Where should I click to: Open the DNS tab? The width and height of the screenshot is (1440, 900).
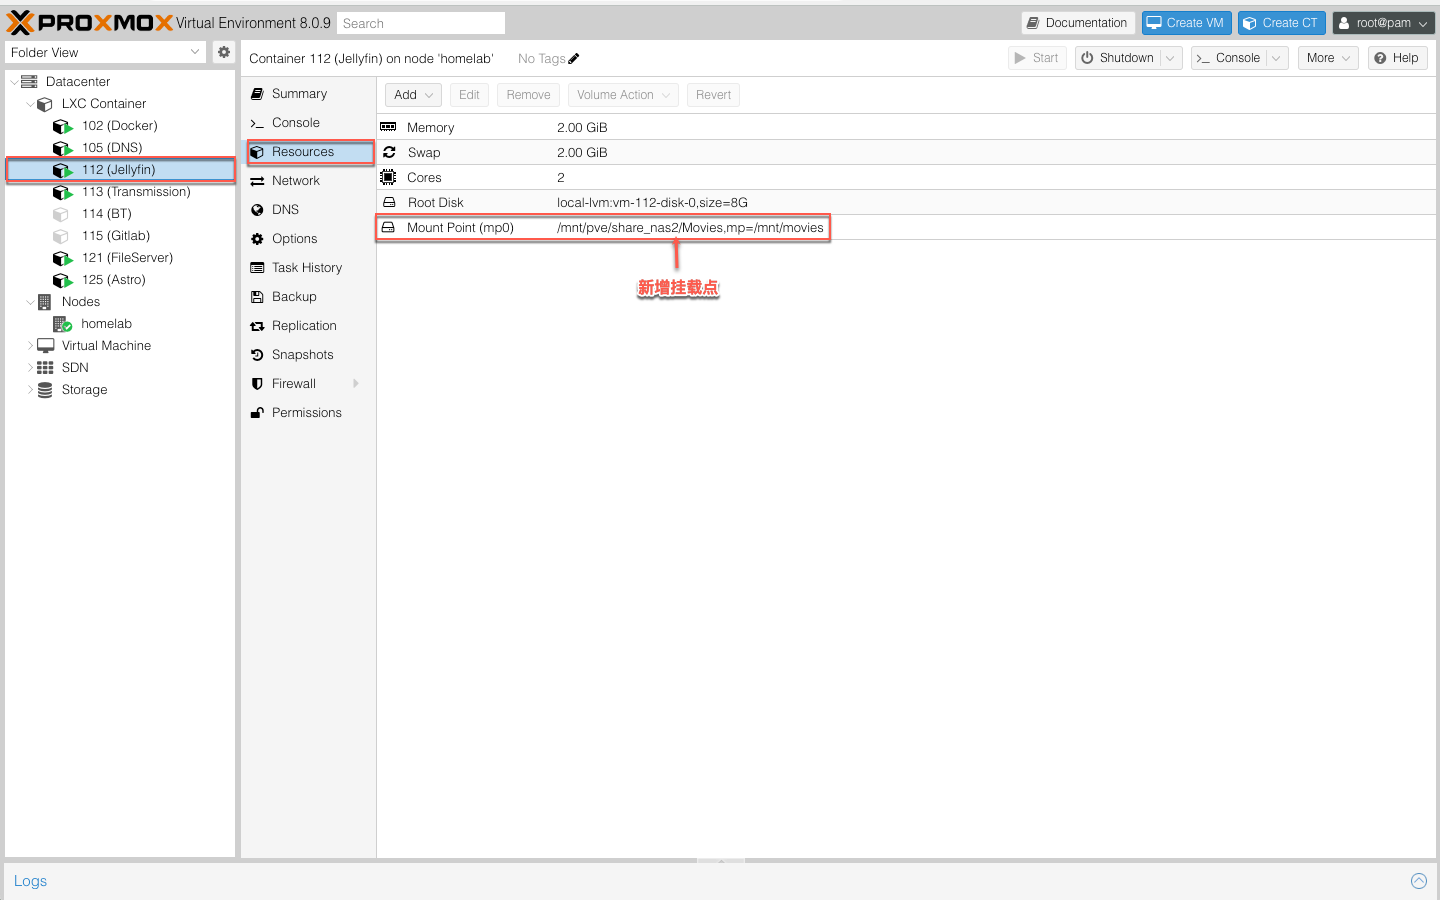309,210
